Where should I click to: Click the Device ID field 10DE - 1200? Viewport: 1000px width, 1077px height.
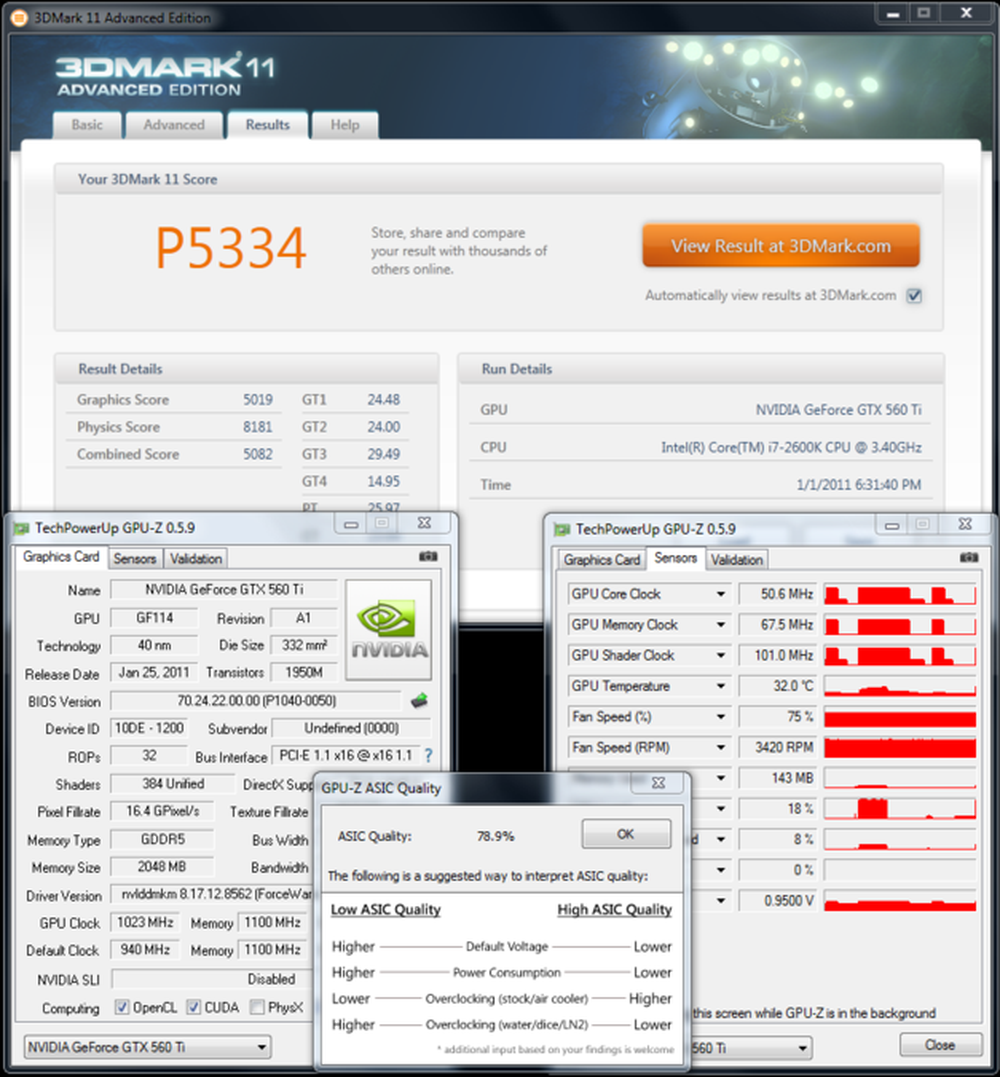coord(149,728)
